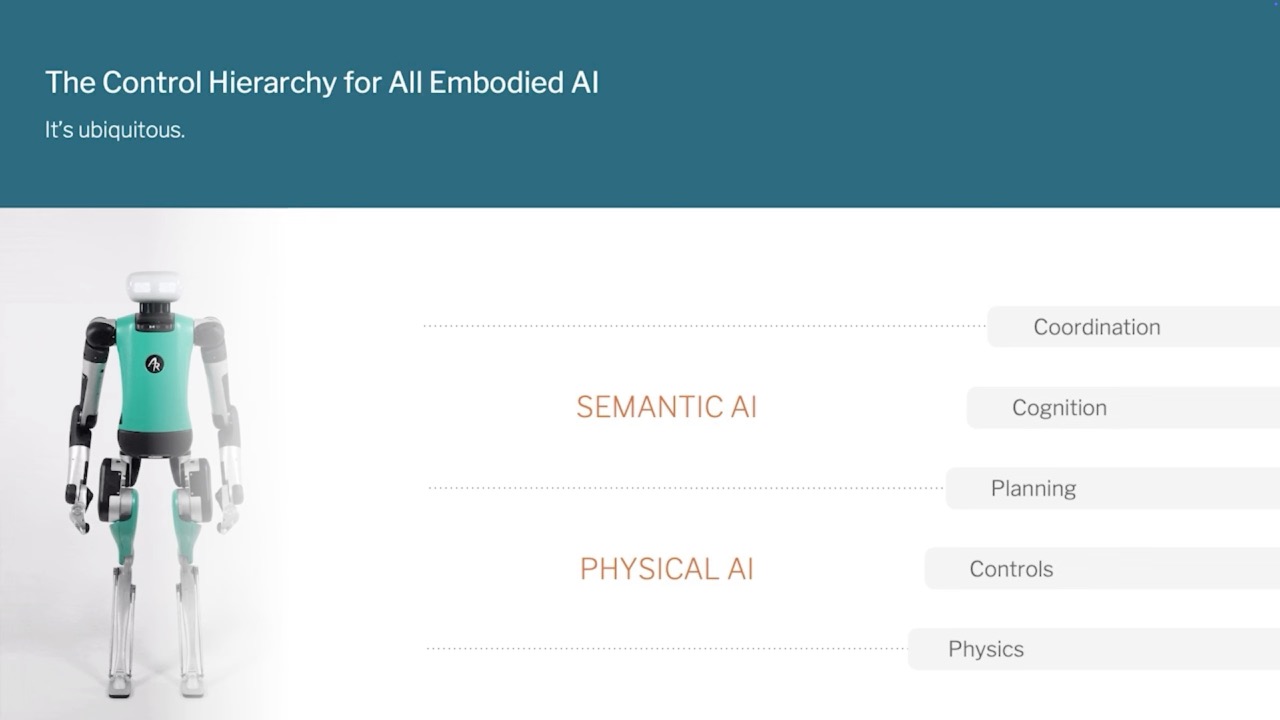Click the PHYSICAL AI heading
Screen dimensions: 1280x720
[666, 569]
